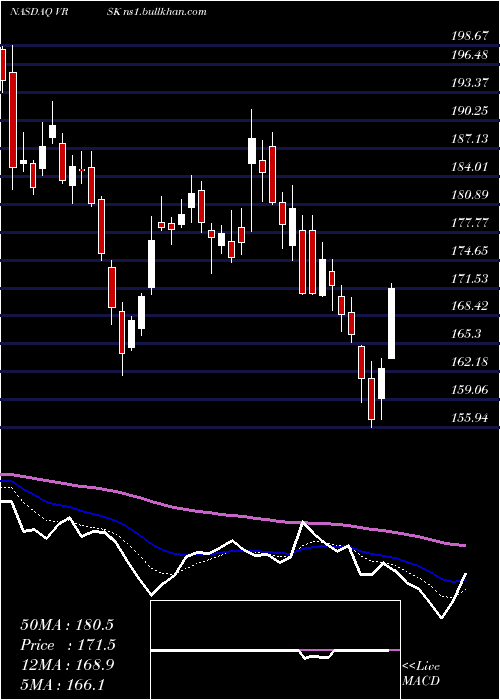This screenshot has height=700, width=500.
Task: Click the 155.94 price axis label
Action: tap(470, 418)
